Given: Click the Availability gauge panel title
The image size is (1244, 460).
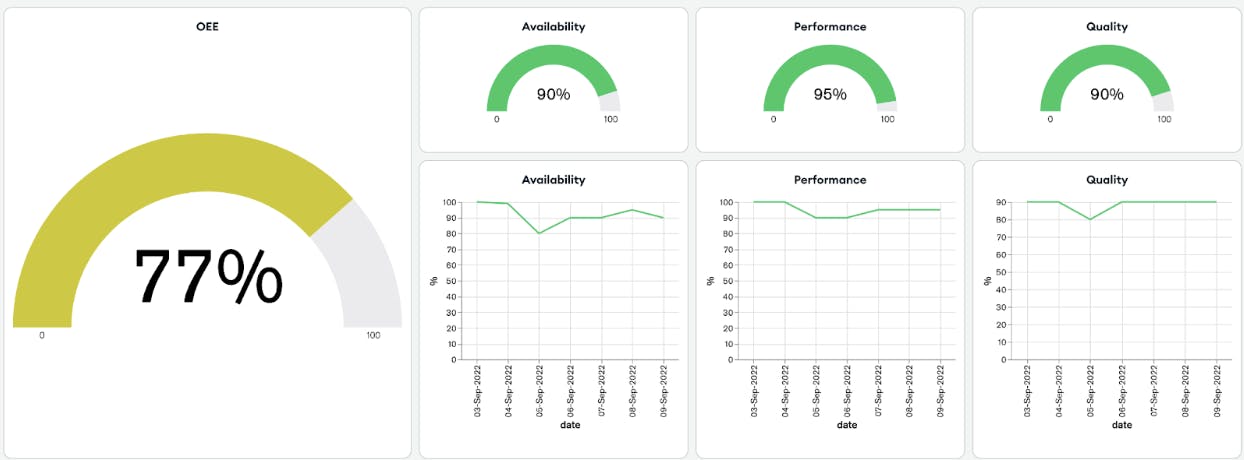Looking at the screenshot, I should [x=553, y=27].
